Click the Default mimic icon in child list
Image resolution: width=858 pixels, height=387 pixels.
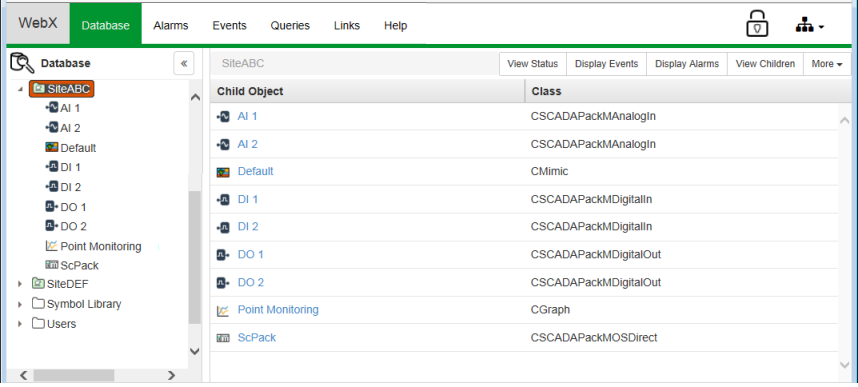223,172
